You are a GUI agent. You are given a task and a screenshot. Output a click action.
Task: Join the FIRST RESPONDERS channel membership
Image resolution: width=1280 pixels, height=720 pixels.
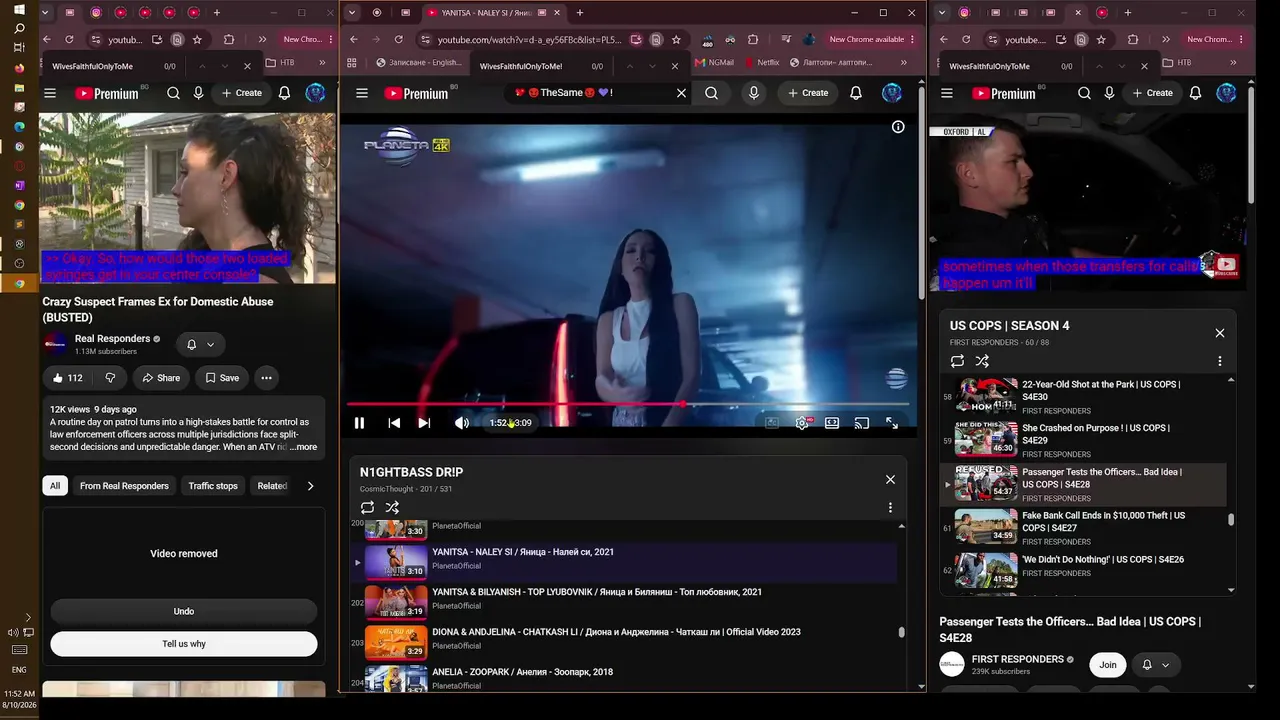point(1108,665)
